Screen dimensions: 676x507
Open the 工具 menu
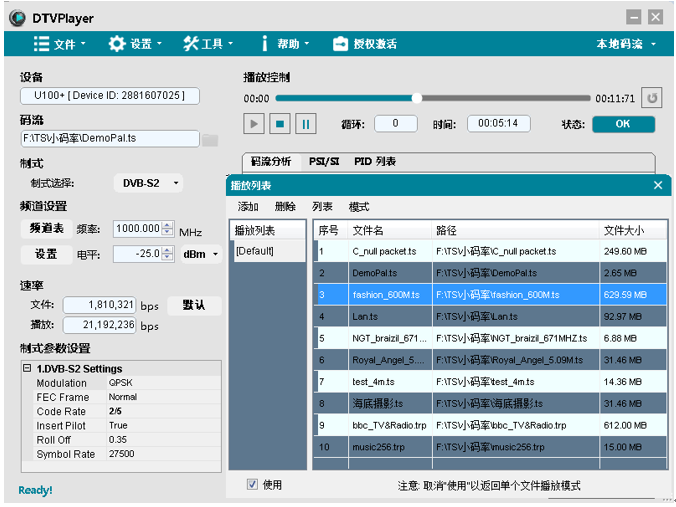208,44
